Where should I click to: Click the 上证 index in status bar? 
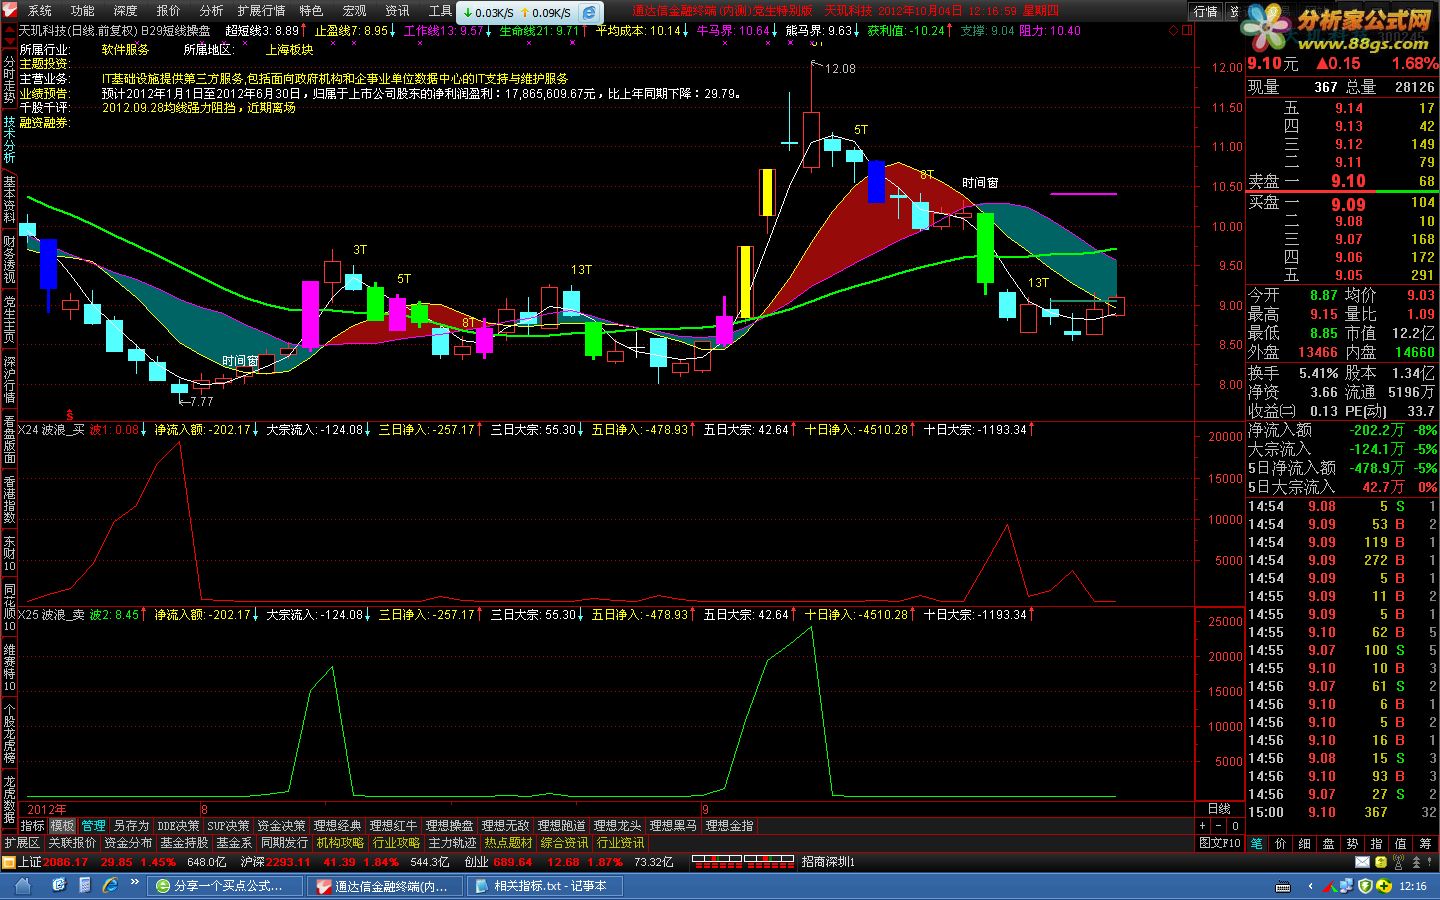coord(30,861)
